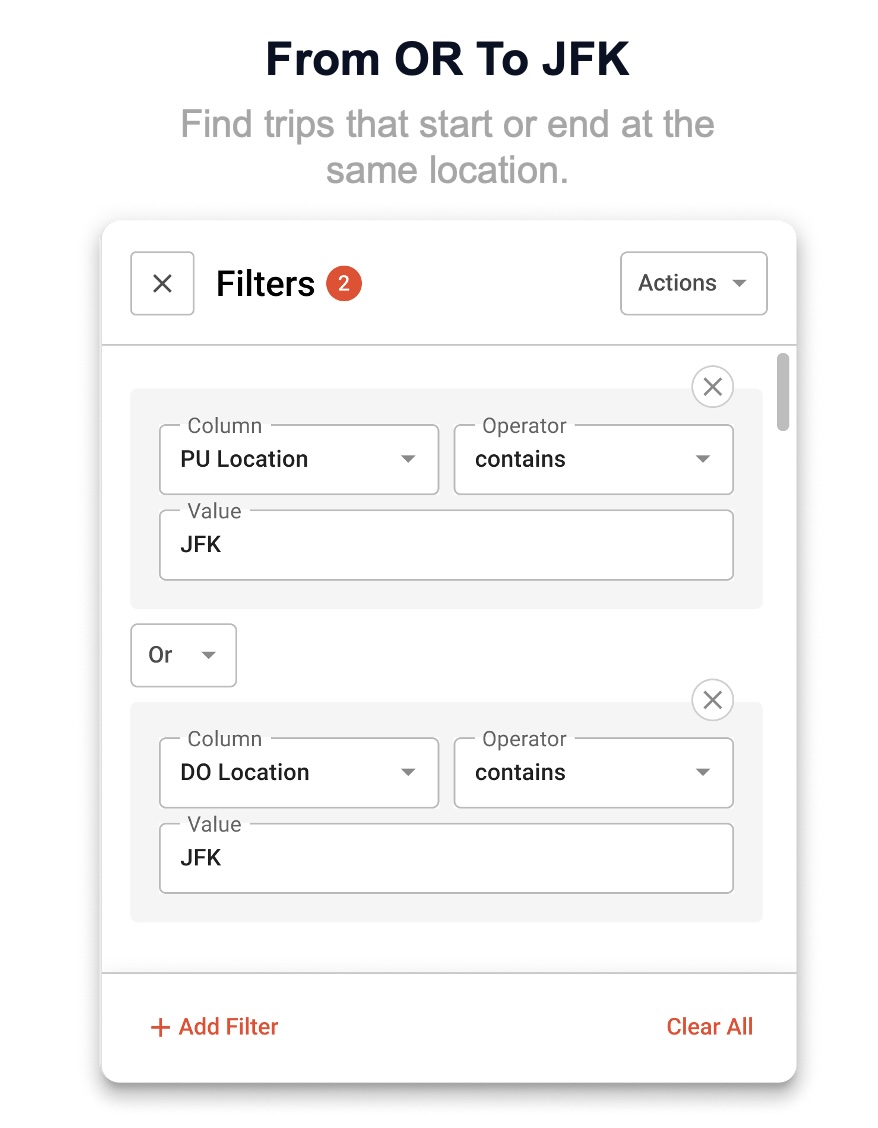Remove the DO Location filter condition

[712, 700]
